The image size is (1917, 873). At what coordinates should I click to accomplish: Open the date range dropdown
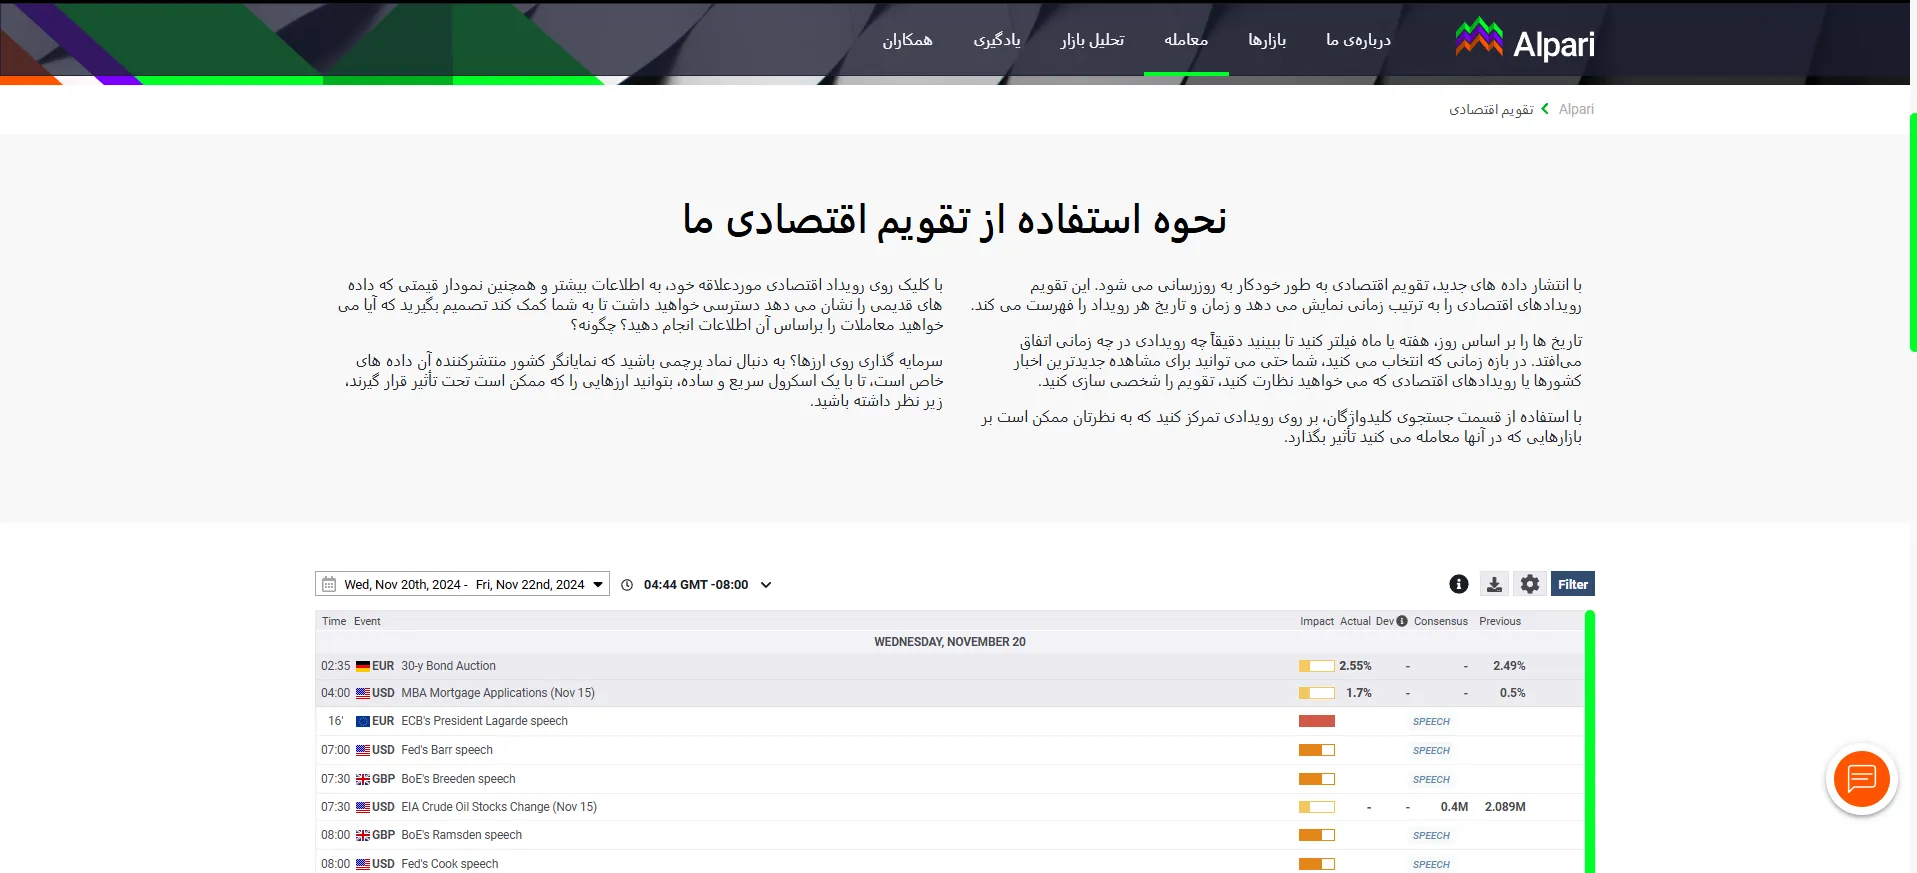462,584
